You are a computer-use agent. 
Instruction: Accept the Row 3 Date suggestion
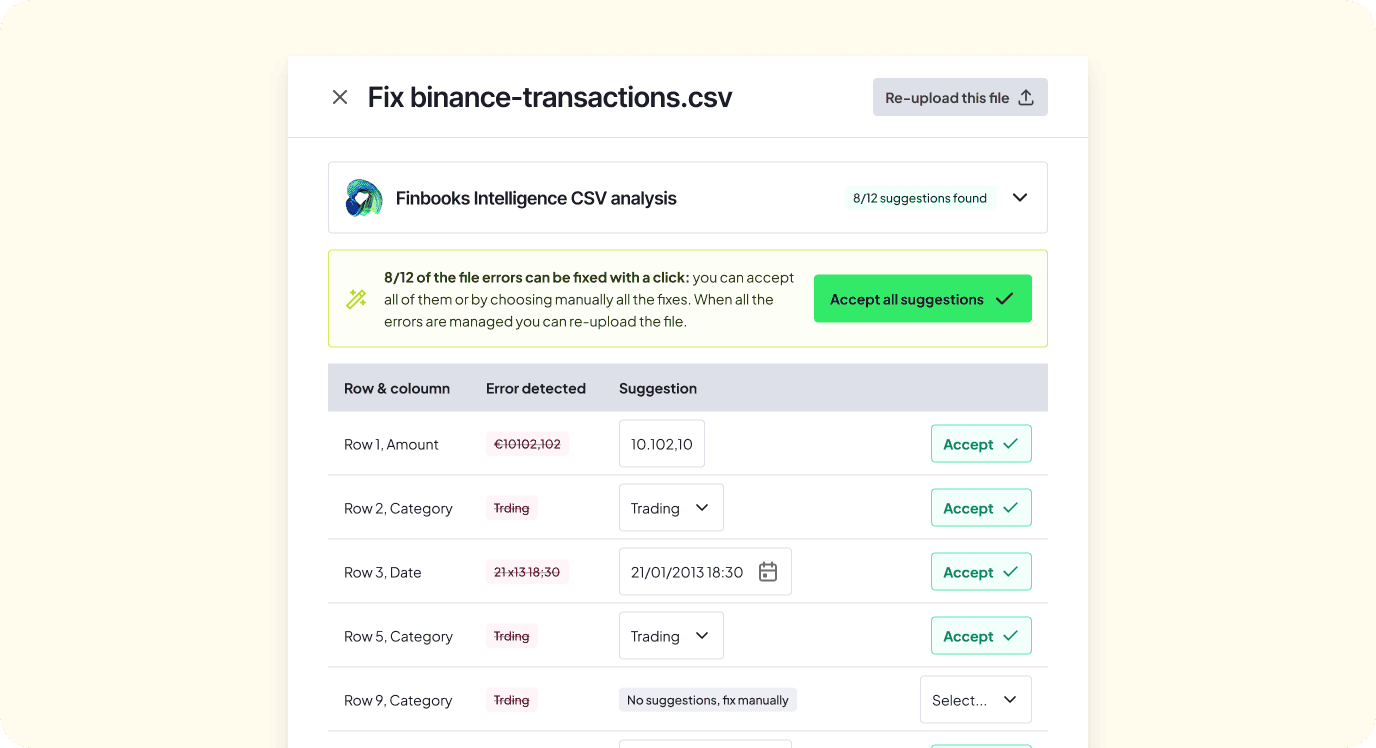click(981, 572)
